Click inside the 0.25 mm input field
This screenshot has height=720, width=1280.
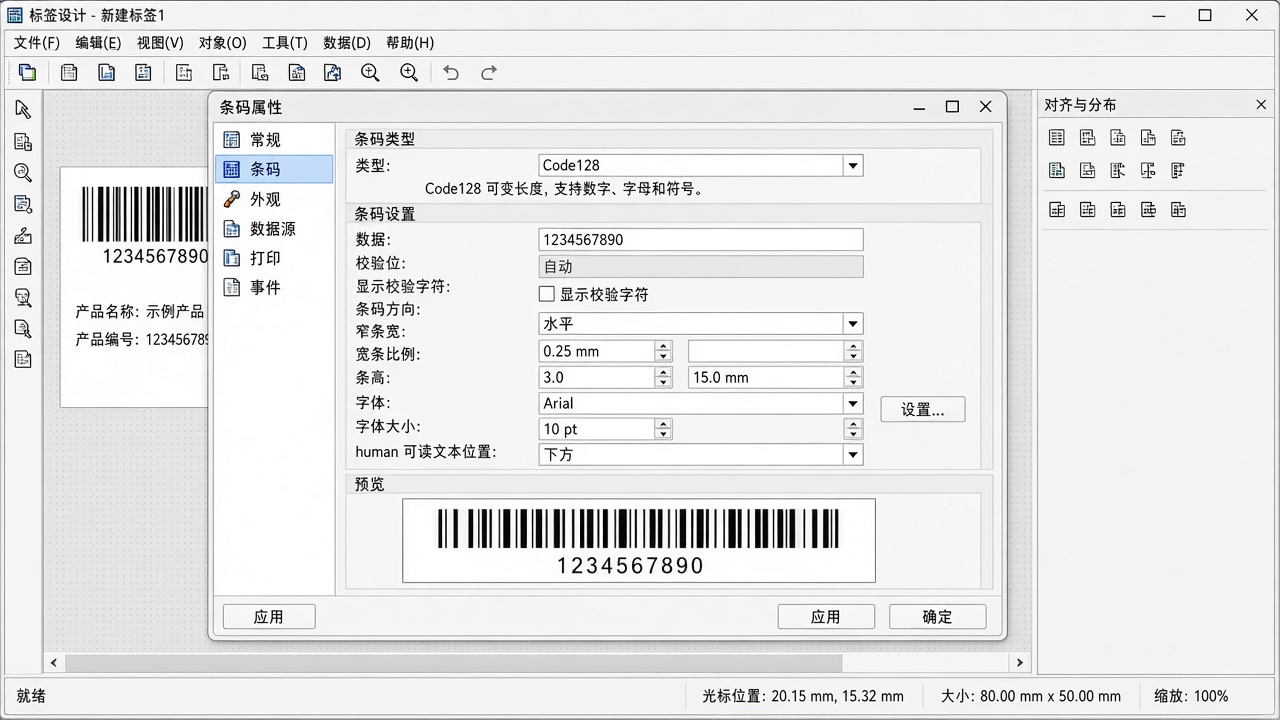(x=596, y=352)
